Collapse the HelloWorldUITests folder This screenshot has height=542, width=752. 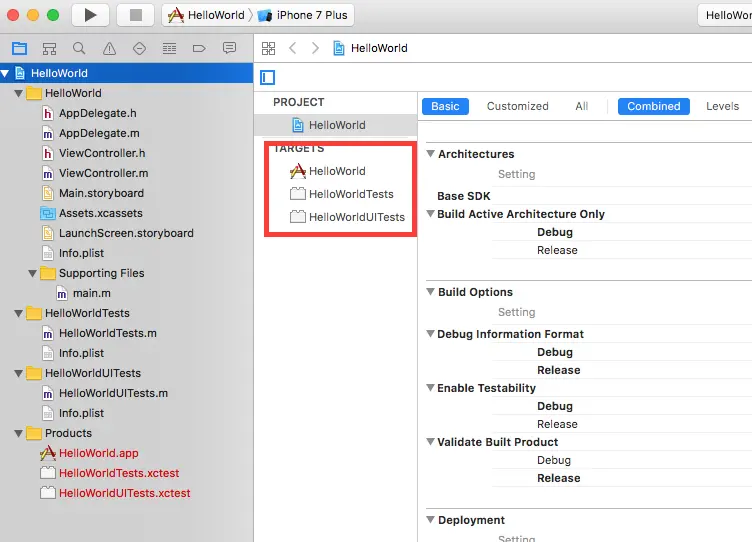[x=19, y=374]
